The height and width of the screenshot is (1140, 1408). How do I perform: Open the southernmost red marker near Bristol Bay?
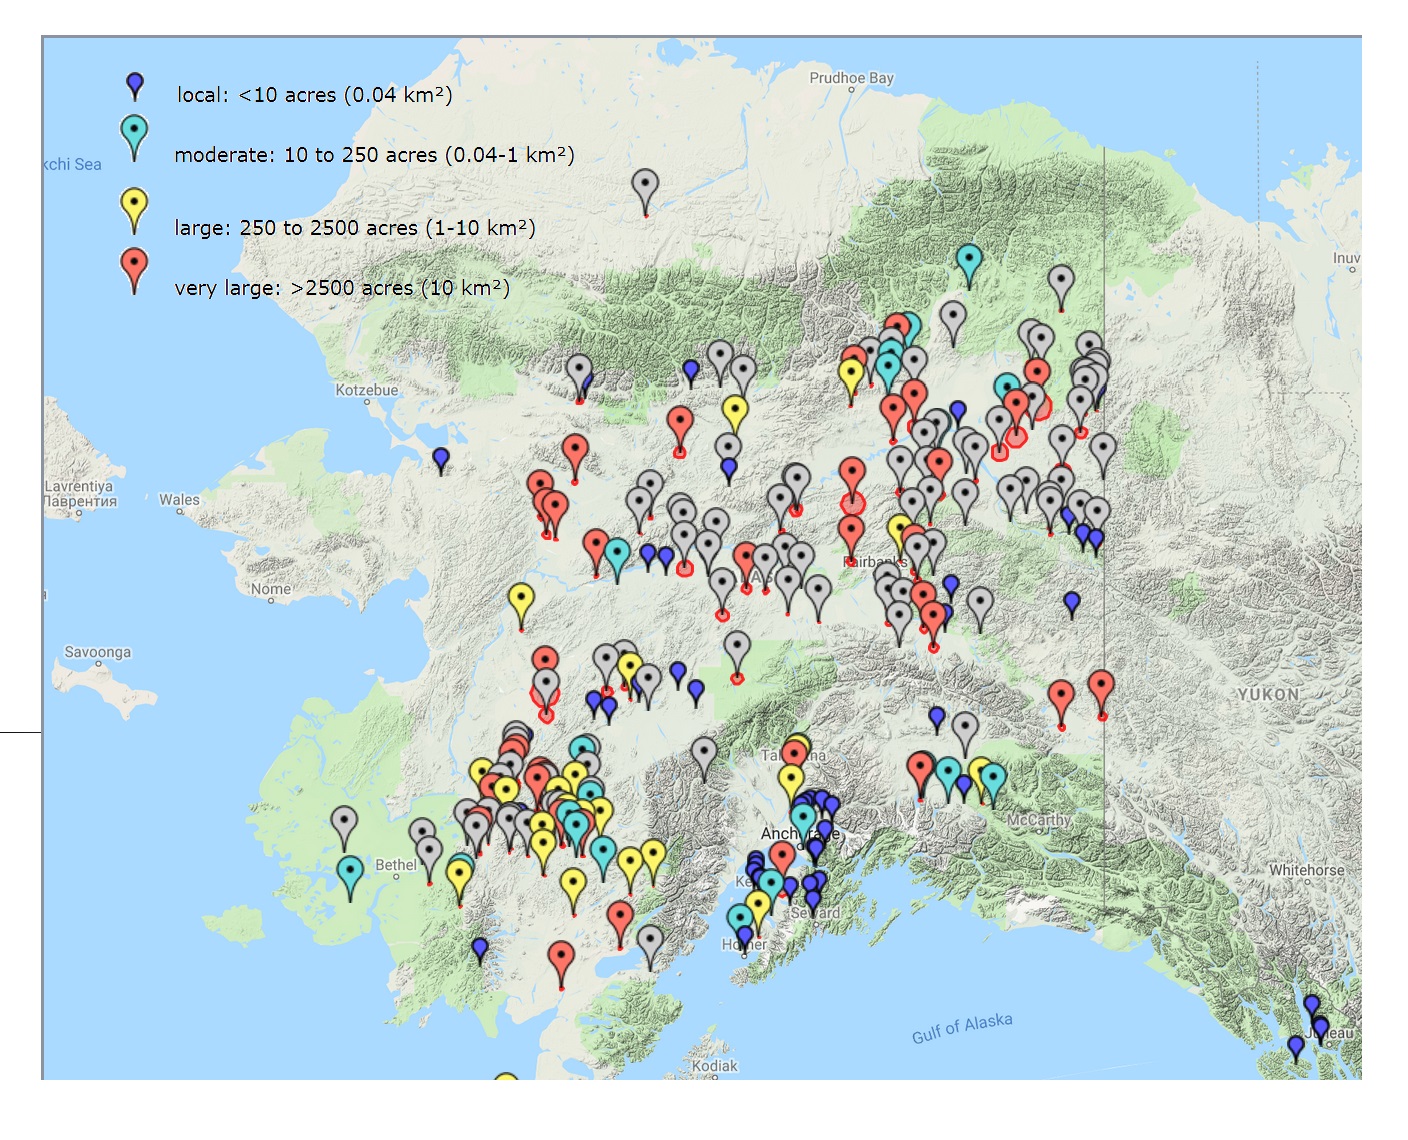tap(562, 964)
